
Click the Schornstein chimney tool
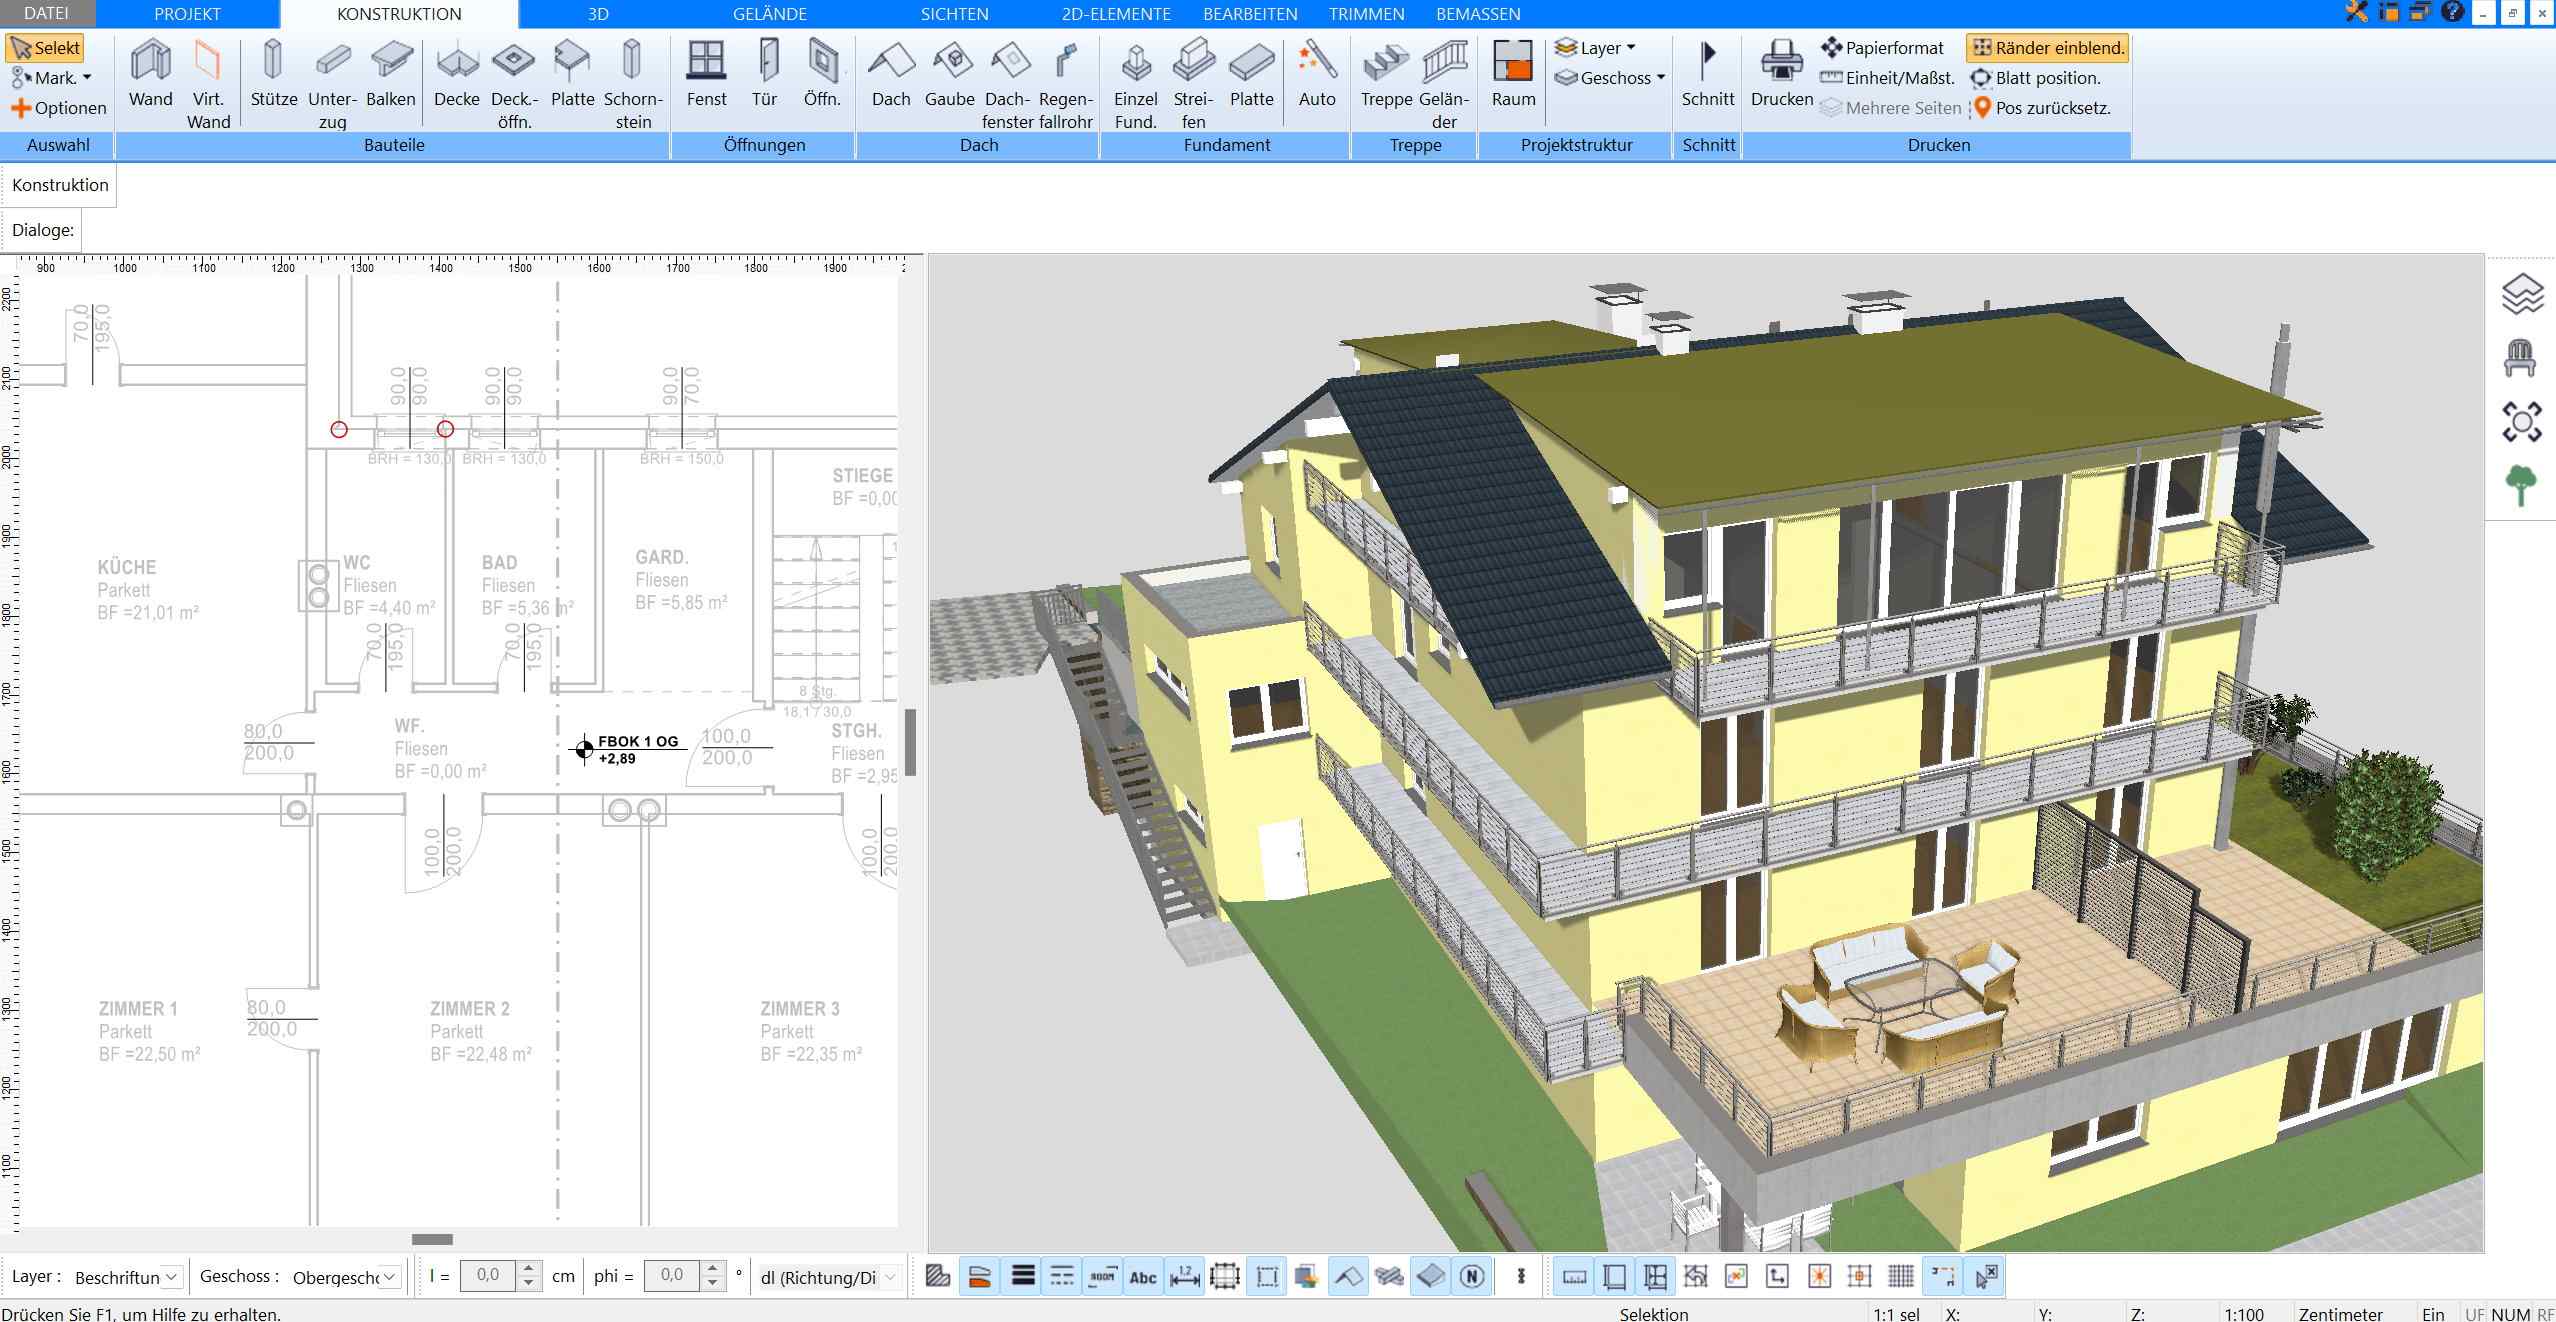632,84
